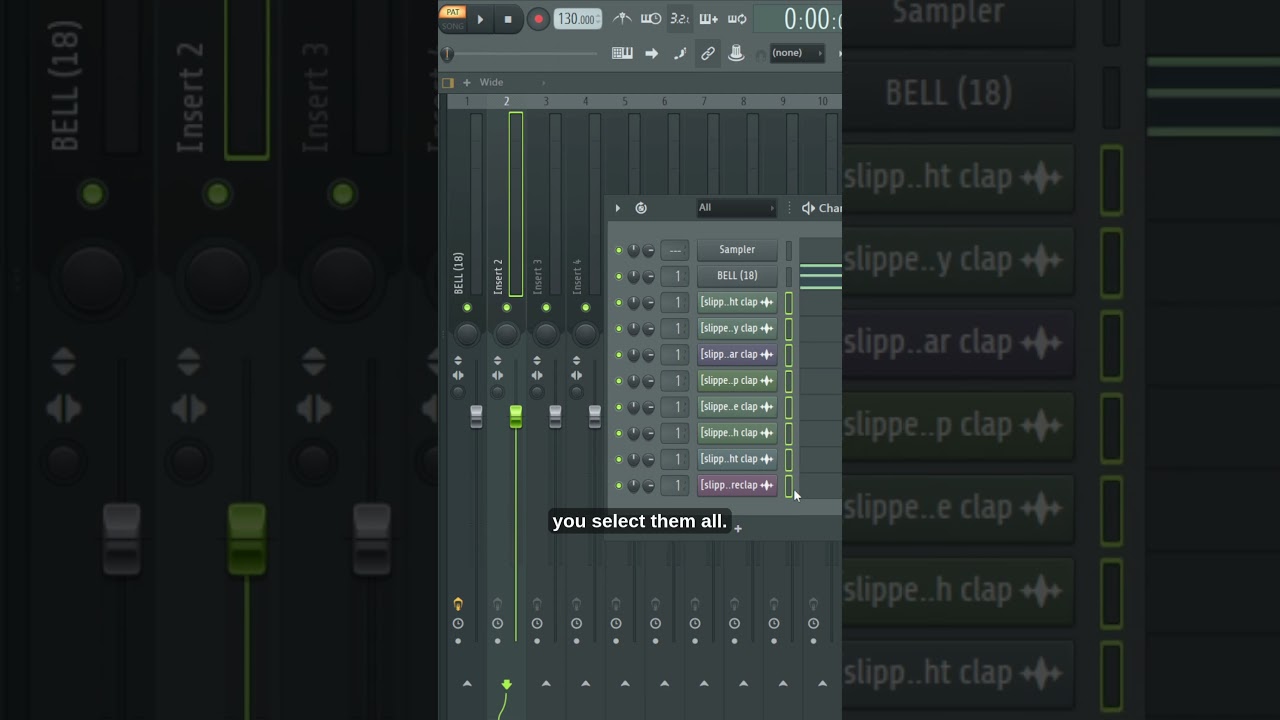The image size is (1280, 720).
Task: Click mixer track number for slippe..p clap
Action: coord(675,381)
